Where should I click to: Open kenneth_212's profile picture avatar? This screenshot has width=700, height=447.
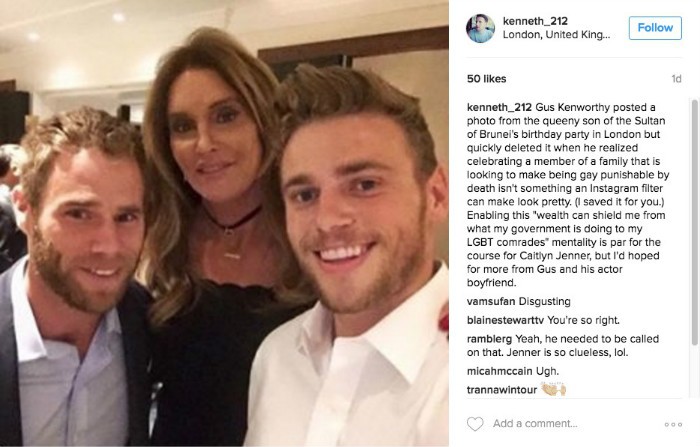[x=480, y=29]
